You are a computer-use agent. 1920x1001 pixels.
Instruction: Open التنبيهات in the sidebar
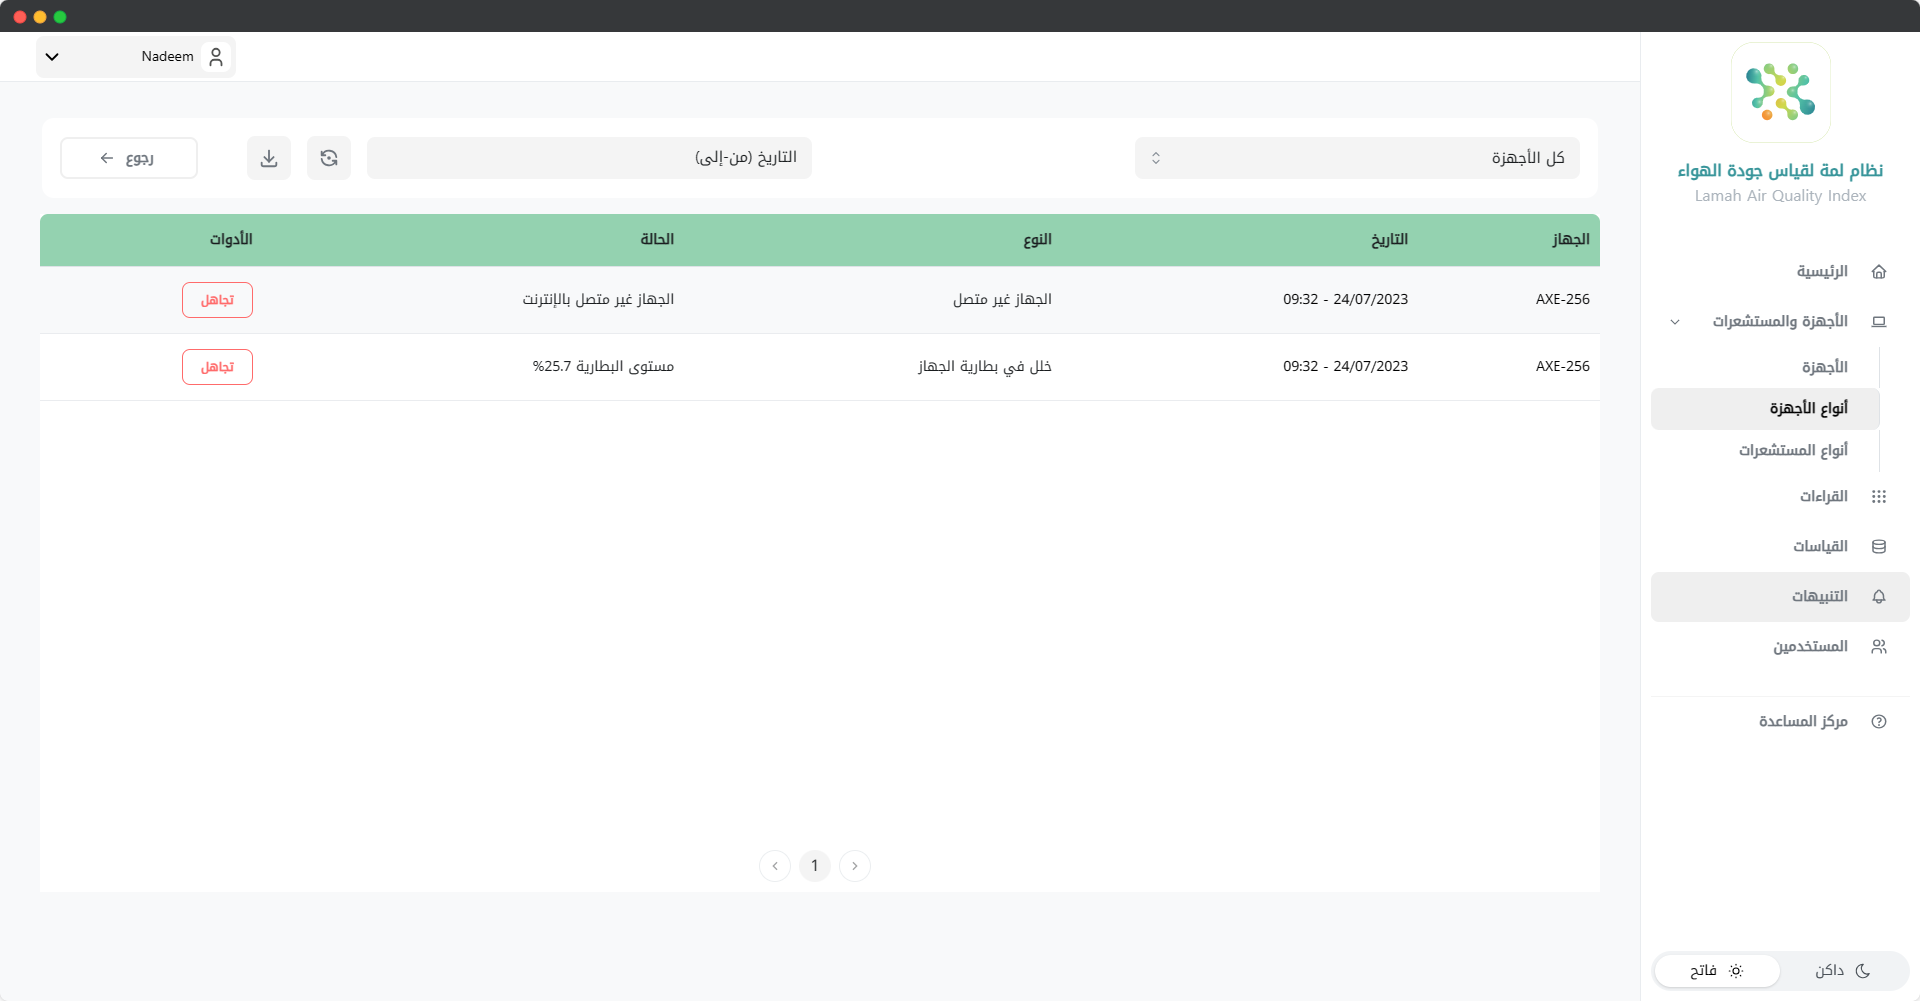click(x=1780, y=597)
